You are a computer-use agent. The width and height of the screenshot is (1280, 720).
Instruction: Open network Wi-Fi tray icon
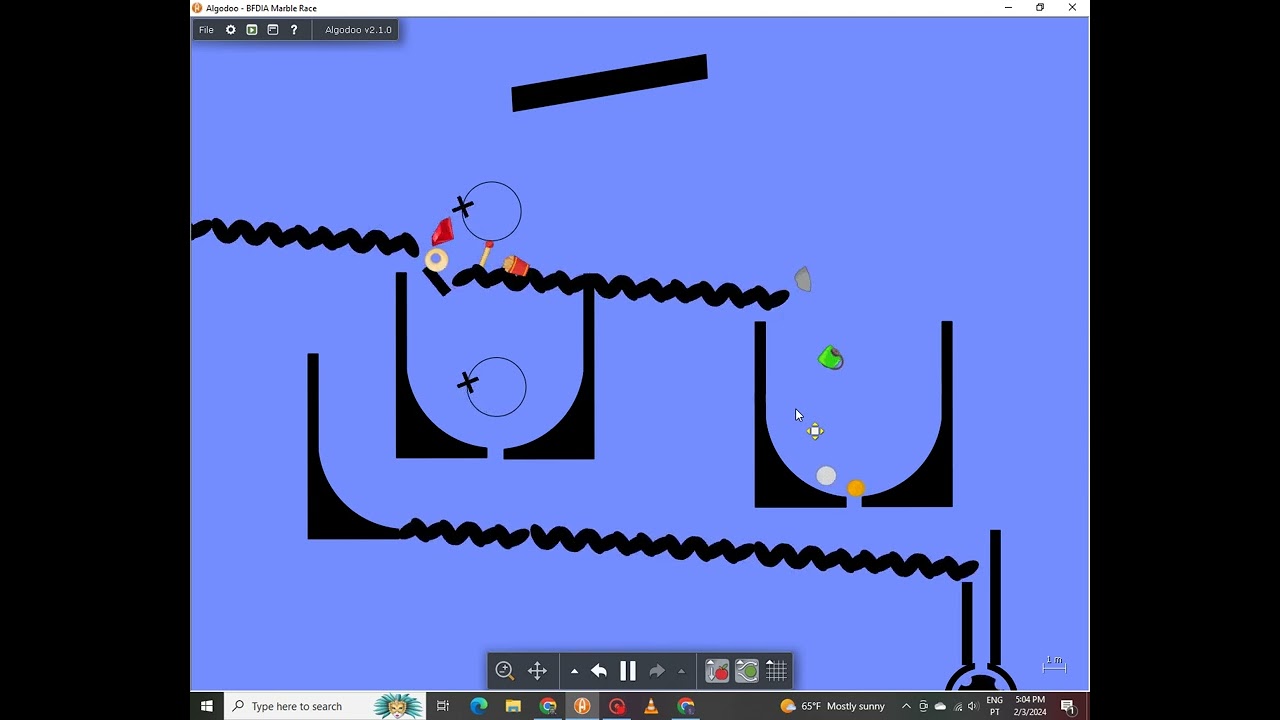[957, 706]
